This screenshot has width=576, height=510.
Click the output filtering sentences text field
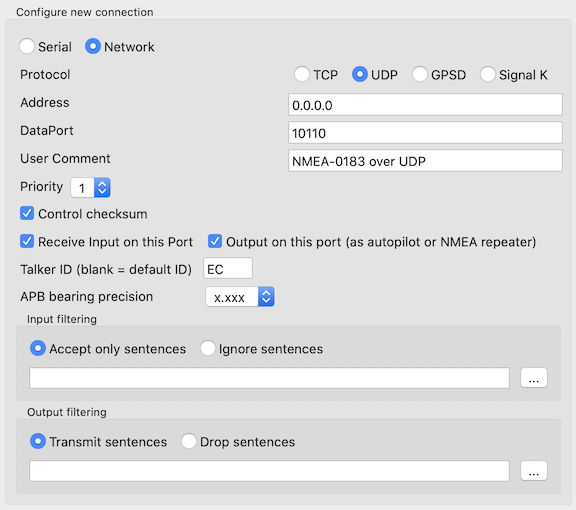pos(269,471)
